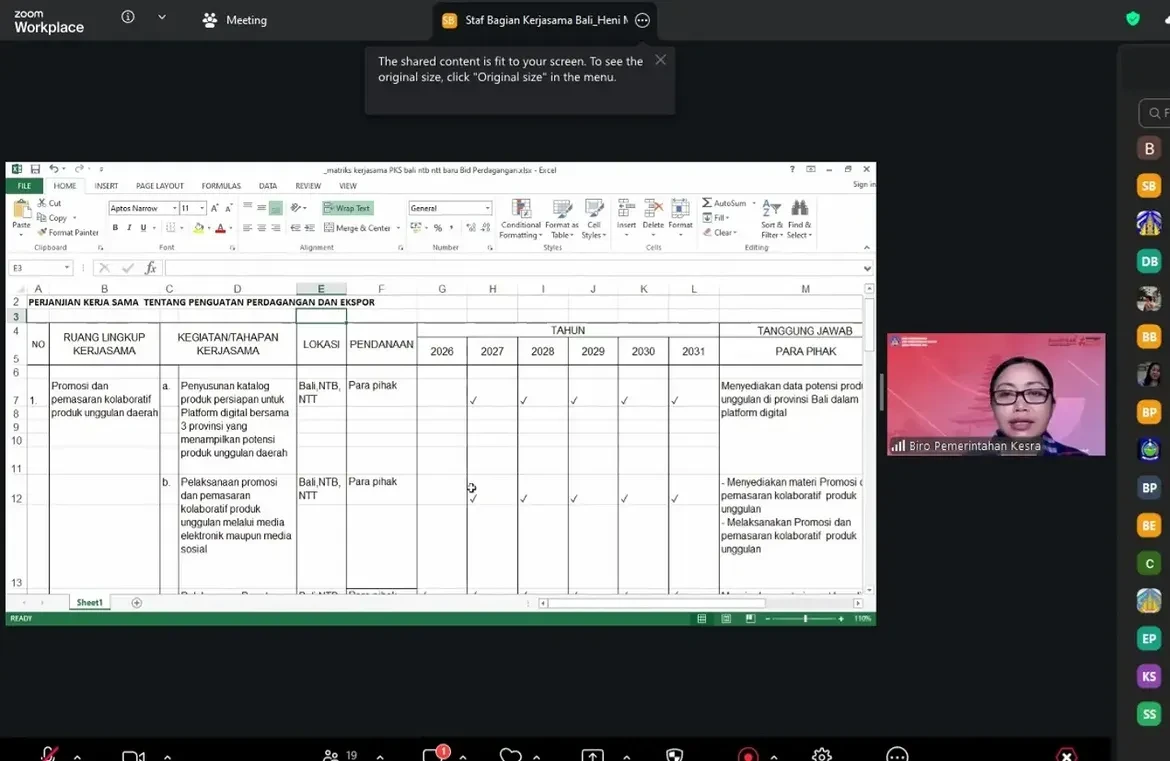Click the Delete cells icon

click(x=653, y=209)
